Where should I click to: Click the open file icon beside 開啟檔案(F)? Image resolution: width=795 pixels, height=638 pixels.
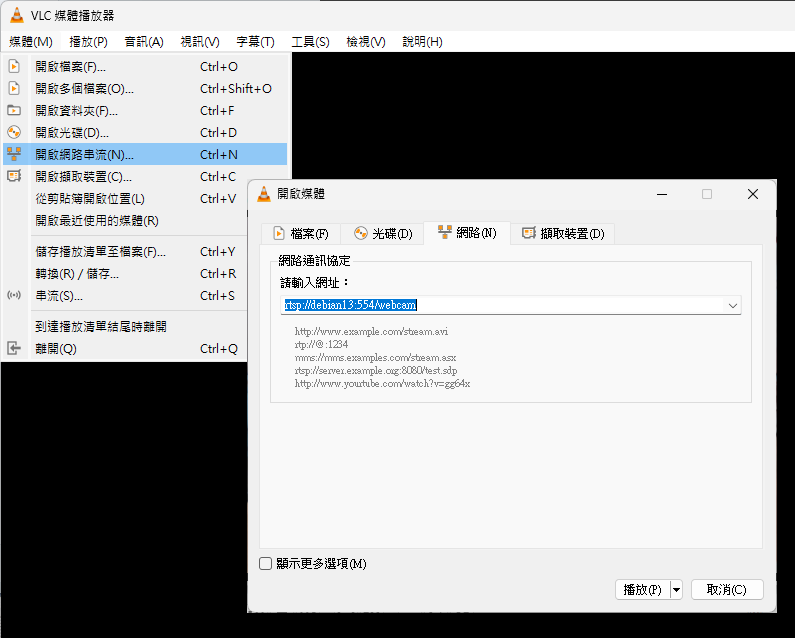(x=14, y=67)
